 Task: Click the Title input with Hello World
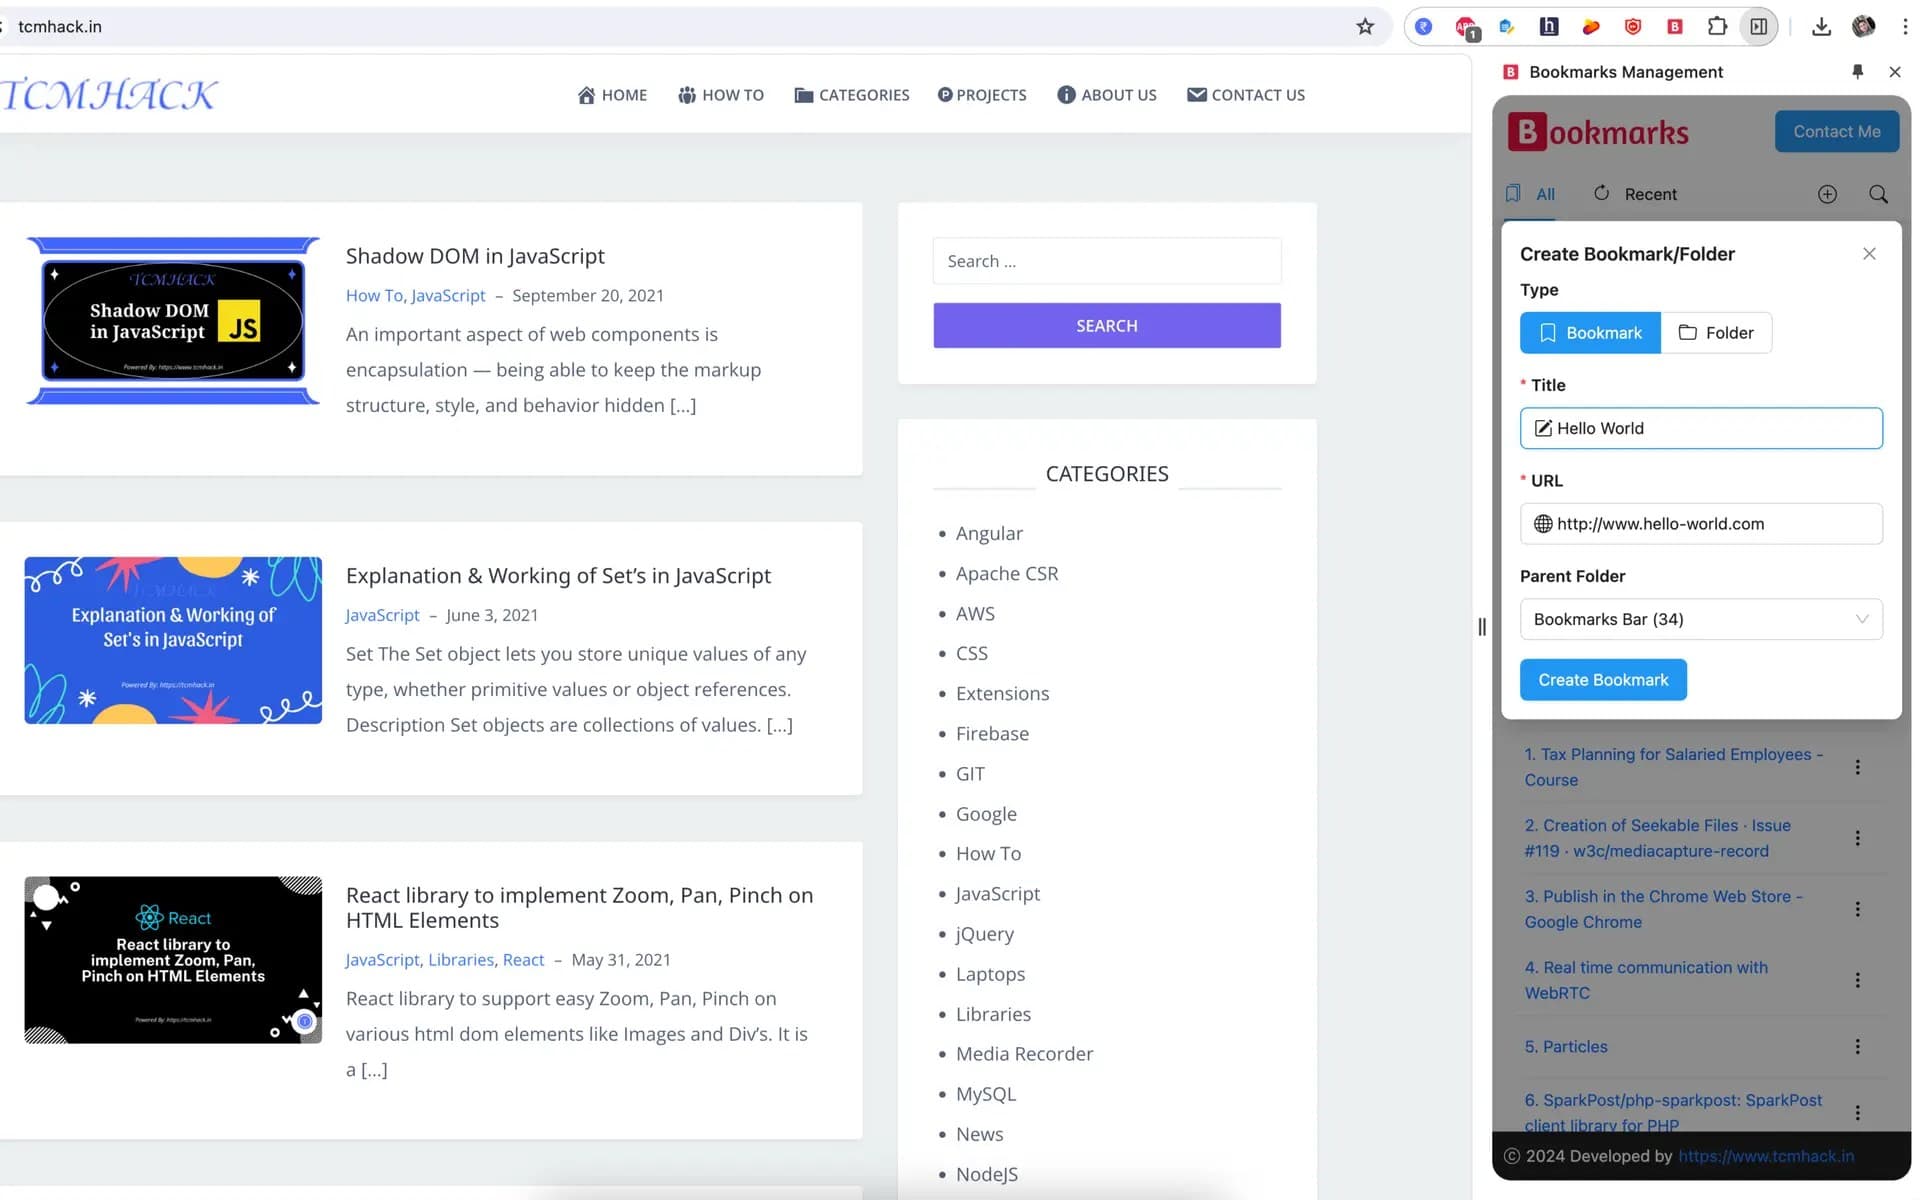click(x=1701, y=428)
